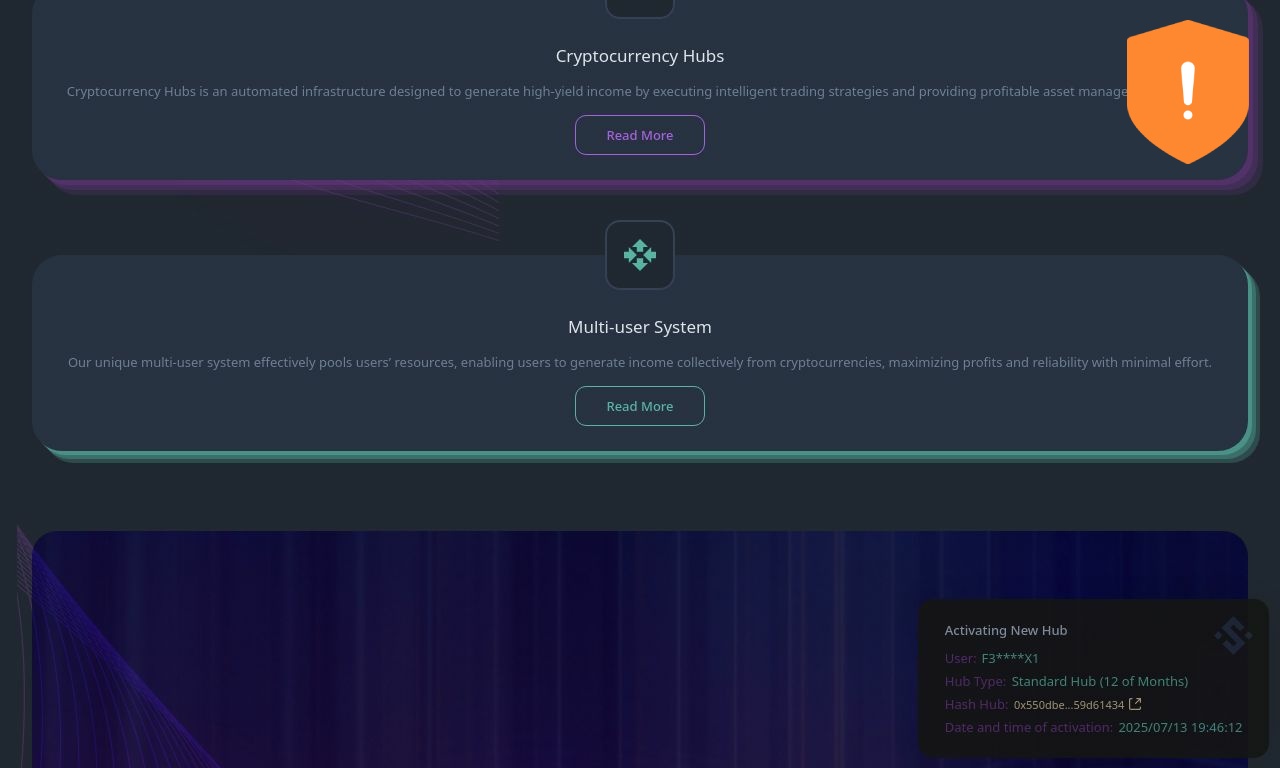1280x768 pixels.
Task: Click the partially visible icon above Cryptocurrency Hubs
Action: (x=640, y=8)
